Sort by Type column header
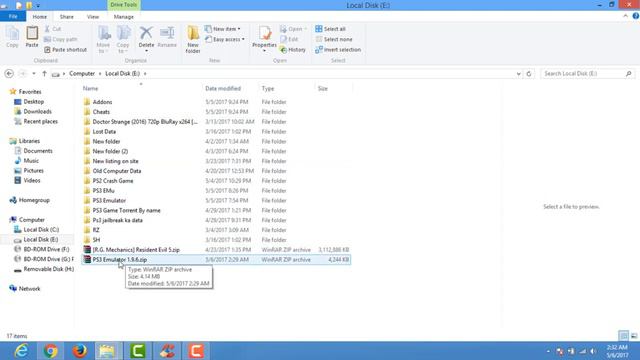This screenshot has height=360, width=640. [286, 88]
